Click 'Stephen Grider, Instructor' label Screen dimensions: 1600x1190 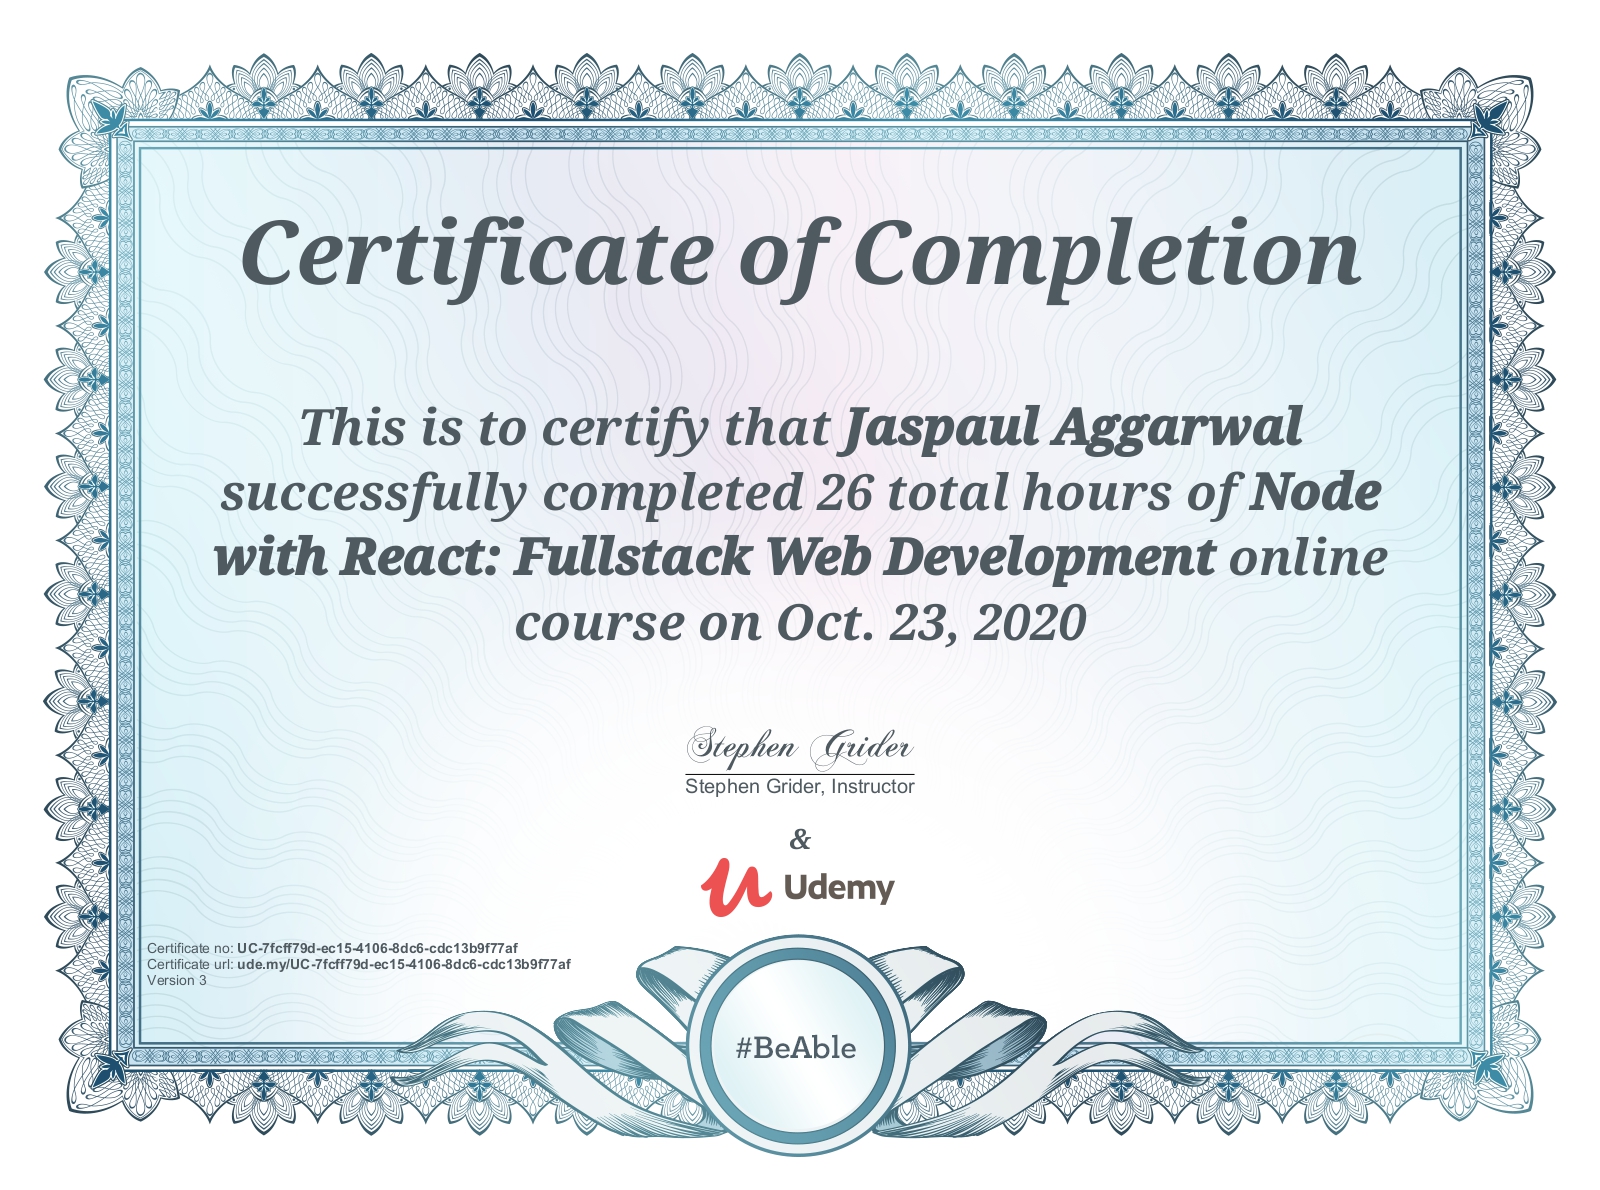(x=800, y=787)
